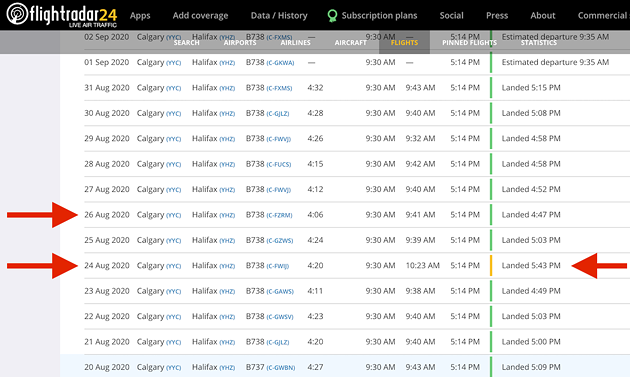
Task: Click the 4:24 flight time value
Action: [315, 240]
